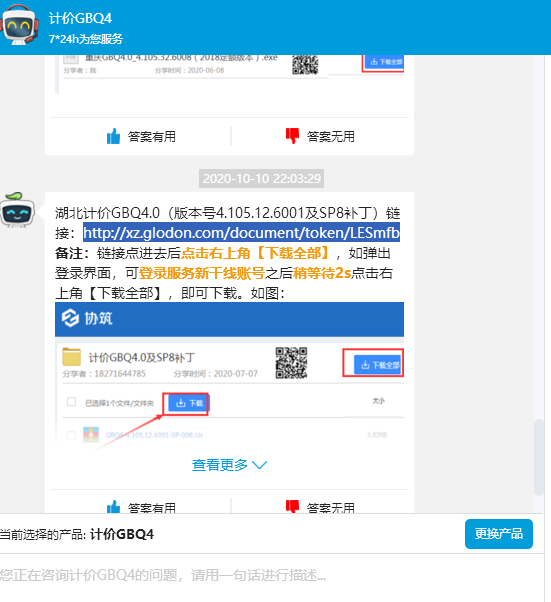This screenshot has width=551, height=602.
Task: Click the 当前选择的产品: 计价GBQ4 label
Action: tap(77, 534)
